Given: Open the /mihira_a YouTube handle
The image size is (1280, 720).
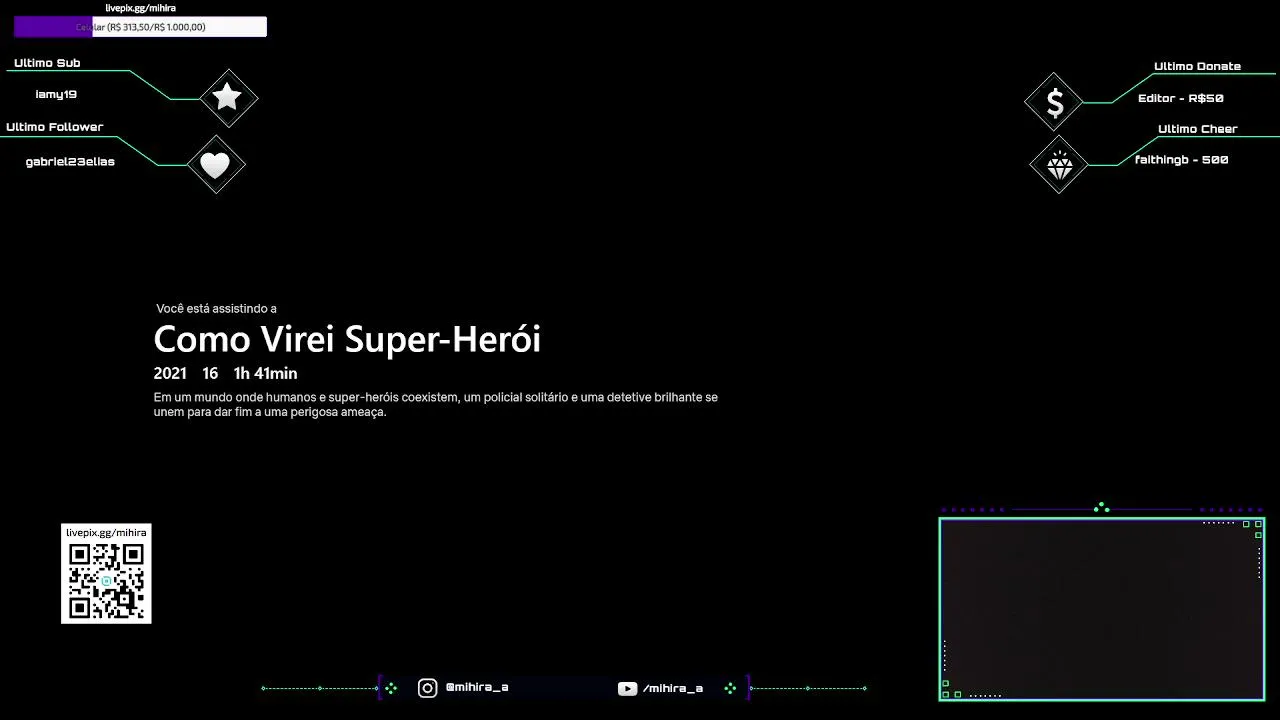Looking at the screenshot, I should pyautogui.click(x=673, y=688).
